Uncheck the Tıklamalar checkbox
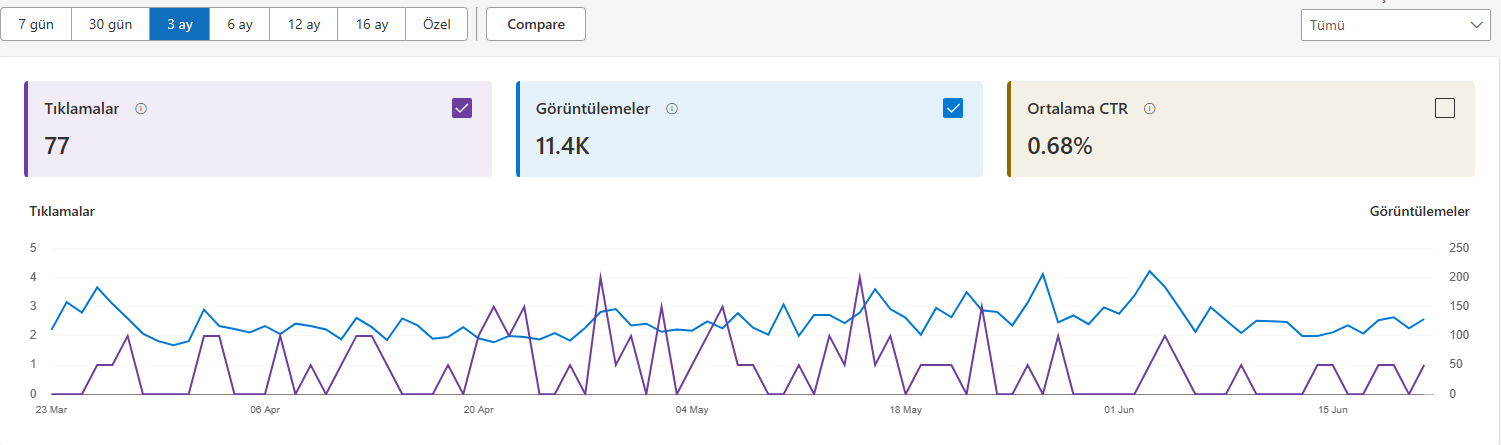 pos(462,108)
